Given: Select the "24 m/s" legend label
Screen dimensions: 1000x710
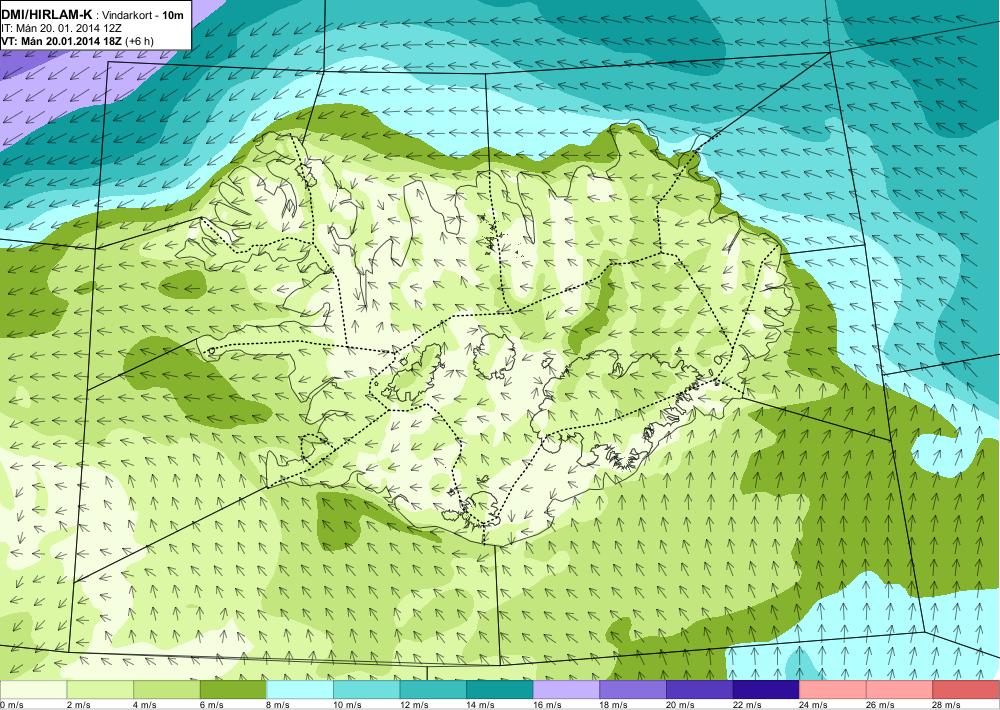Looking at the screenshot, I should pos(814,705).
